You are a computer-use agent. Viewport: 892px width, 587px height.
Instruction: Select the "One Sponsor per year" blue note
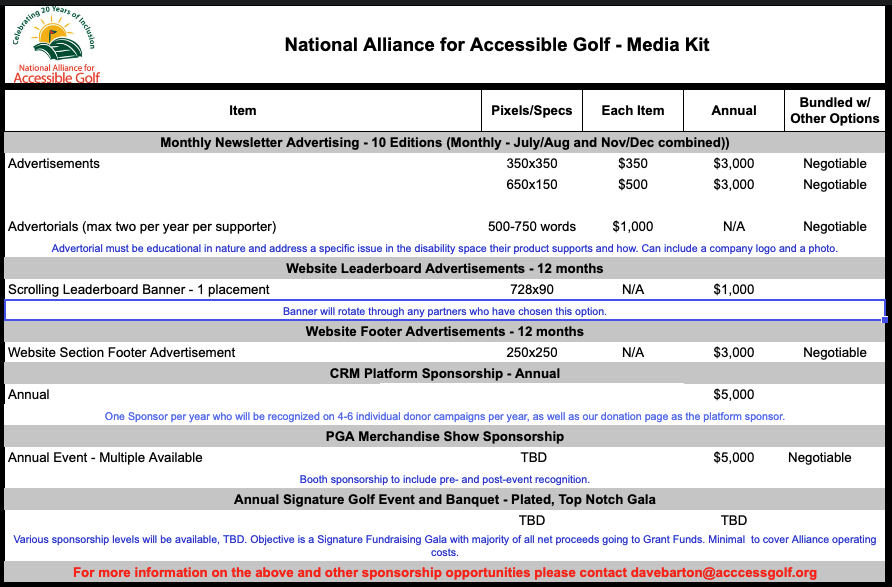point(445,416)
